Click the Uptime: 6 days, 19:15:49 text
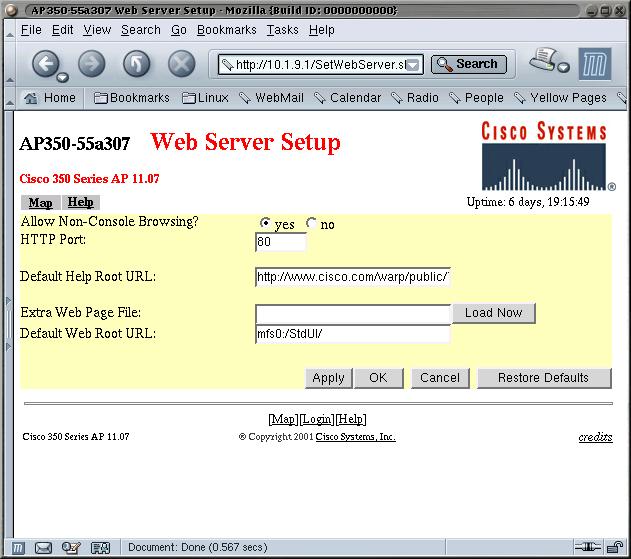Viewport: 631px width, 559px height. coord(528,202)
